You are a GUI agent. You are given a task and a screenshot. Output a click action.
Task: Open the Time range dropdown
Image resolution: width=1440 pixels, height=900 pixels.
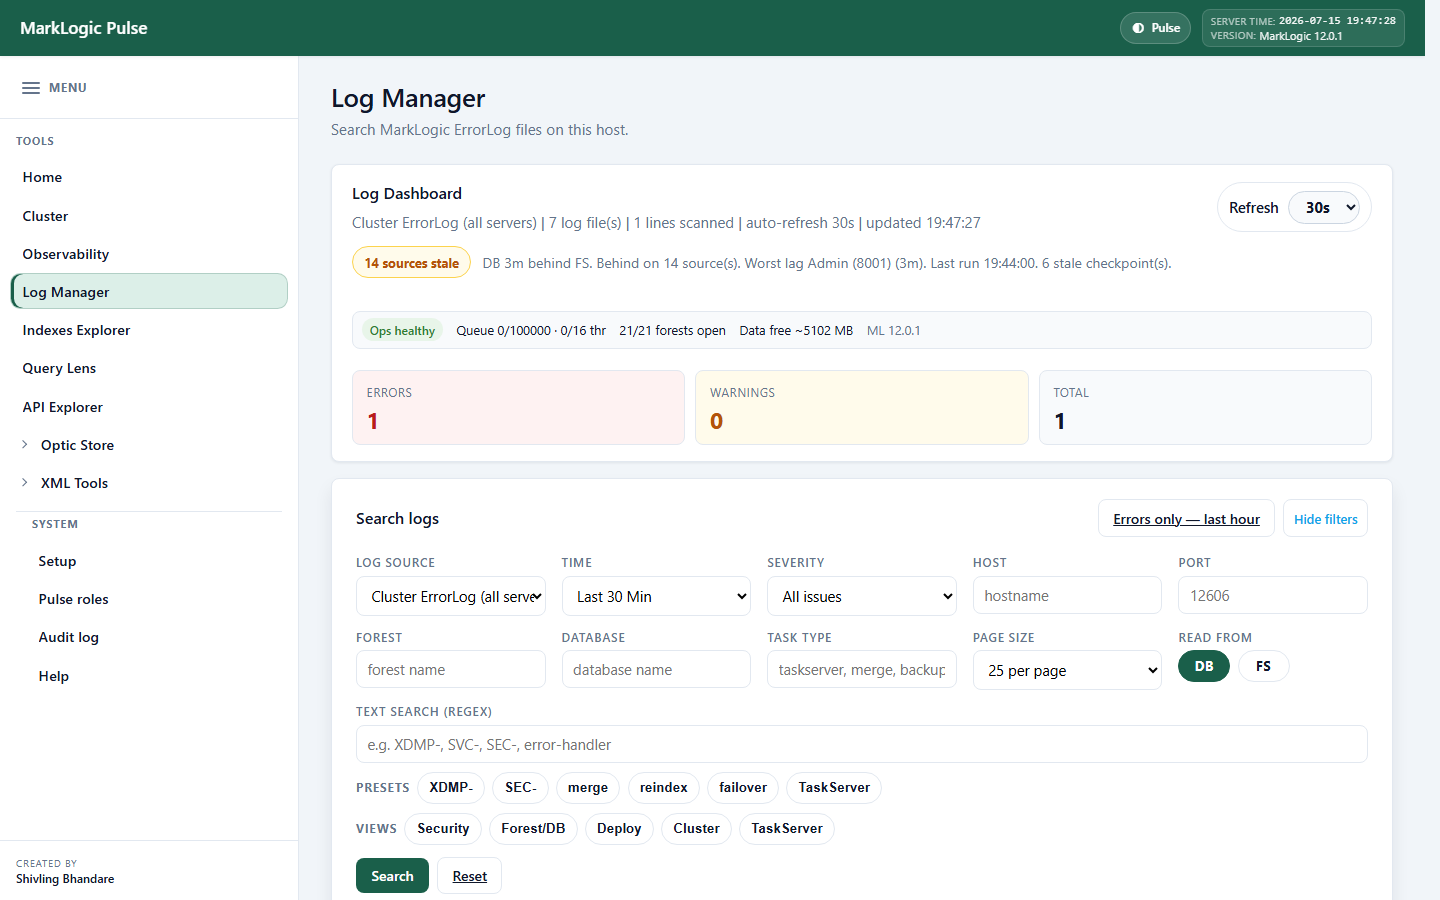click(x=656, y=596)
